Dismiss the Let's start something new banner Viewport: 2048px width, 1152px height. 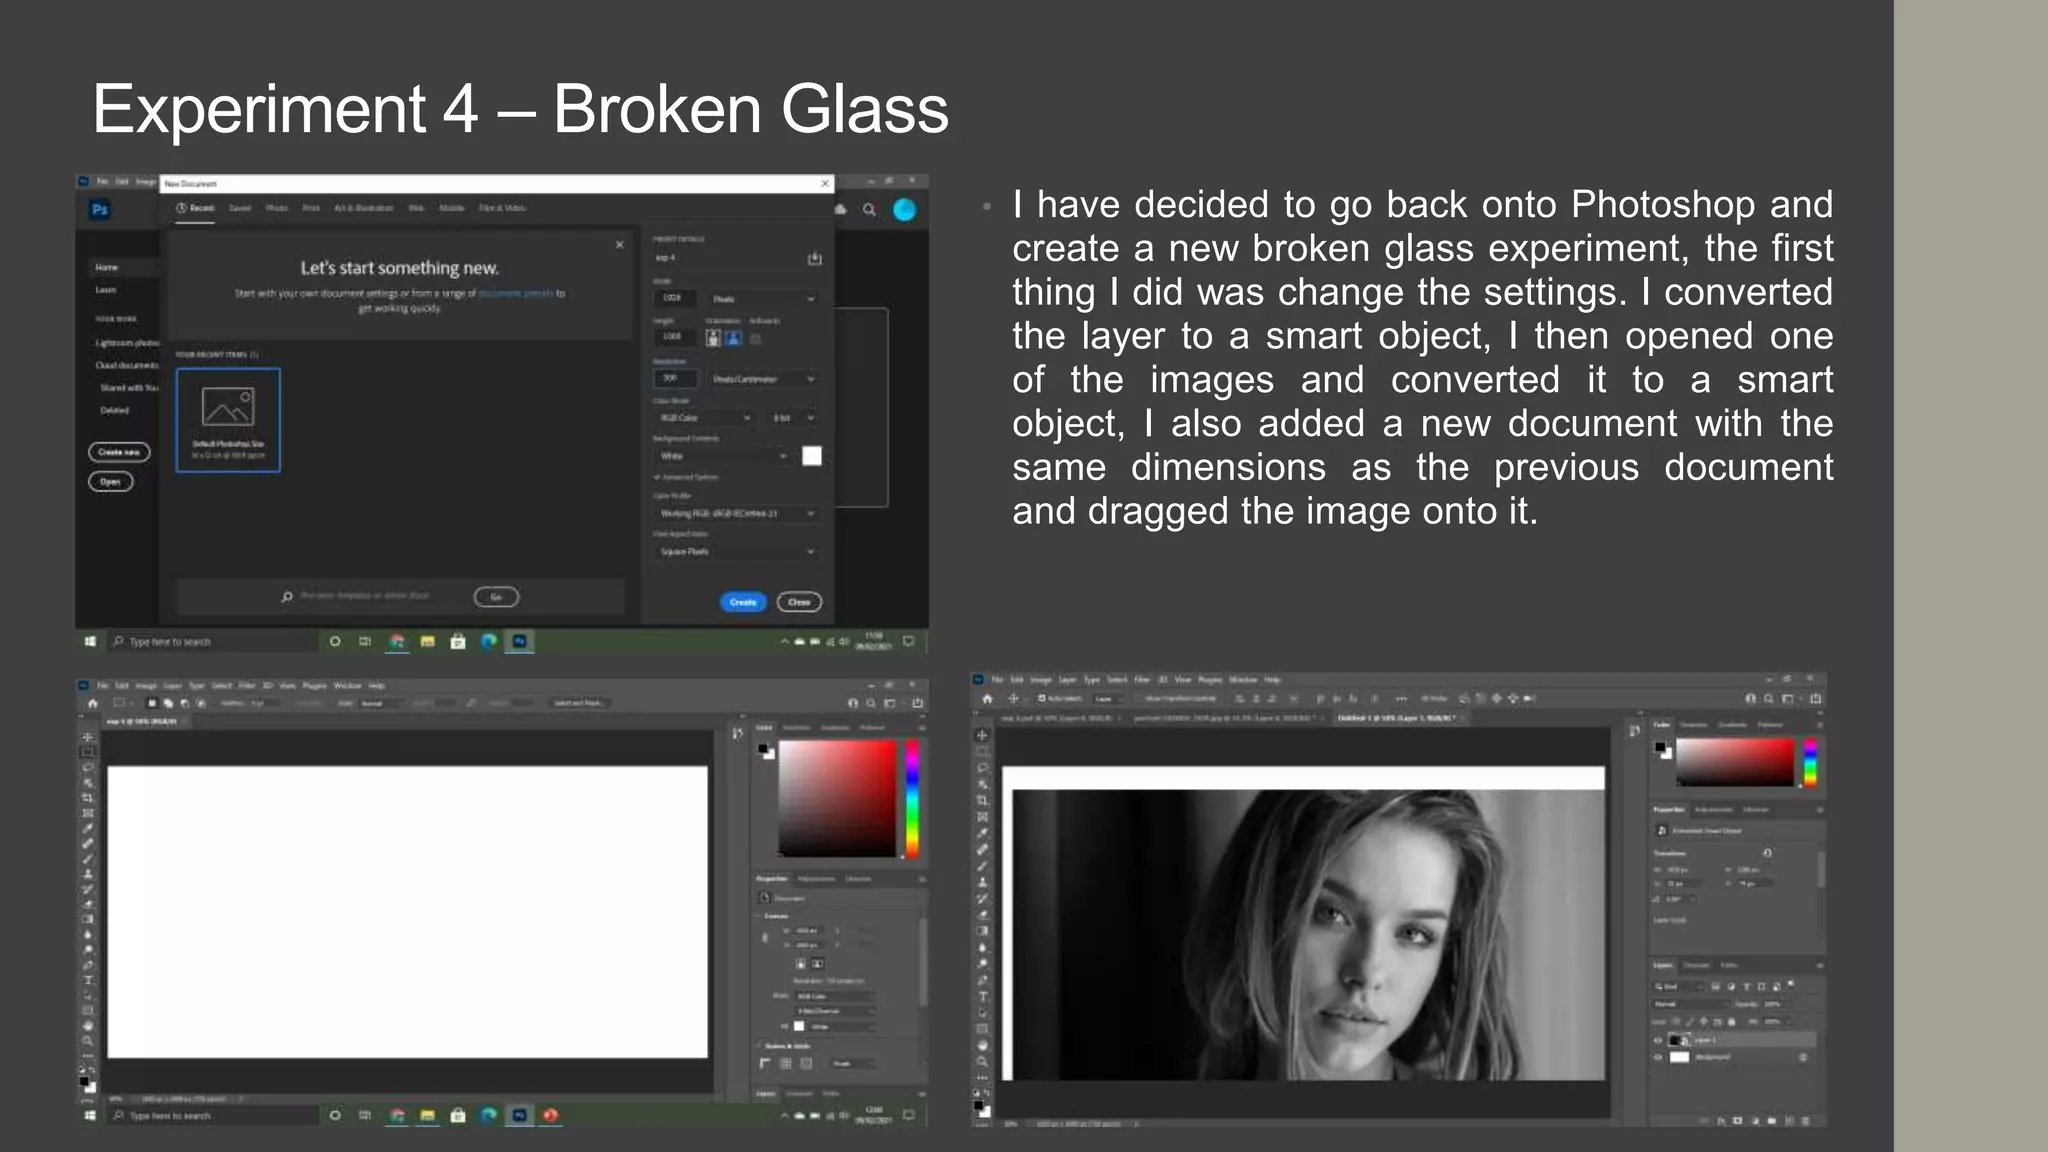[x=620, y=244]
